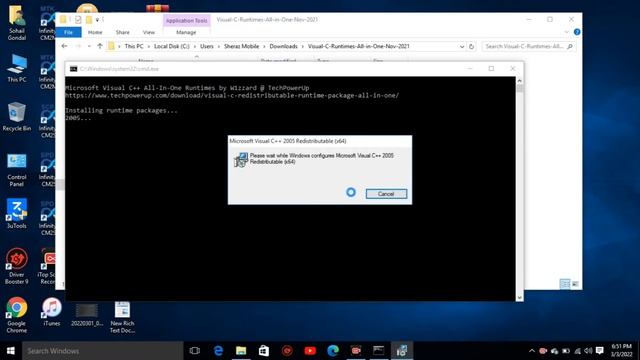The height and width of the screenshot is (360, 640).
Task: Go back in File Explorer
Action: click(64, 47)
